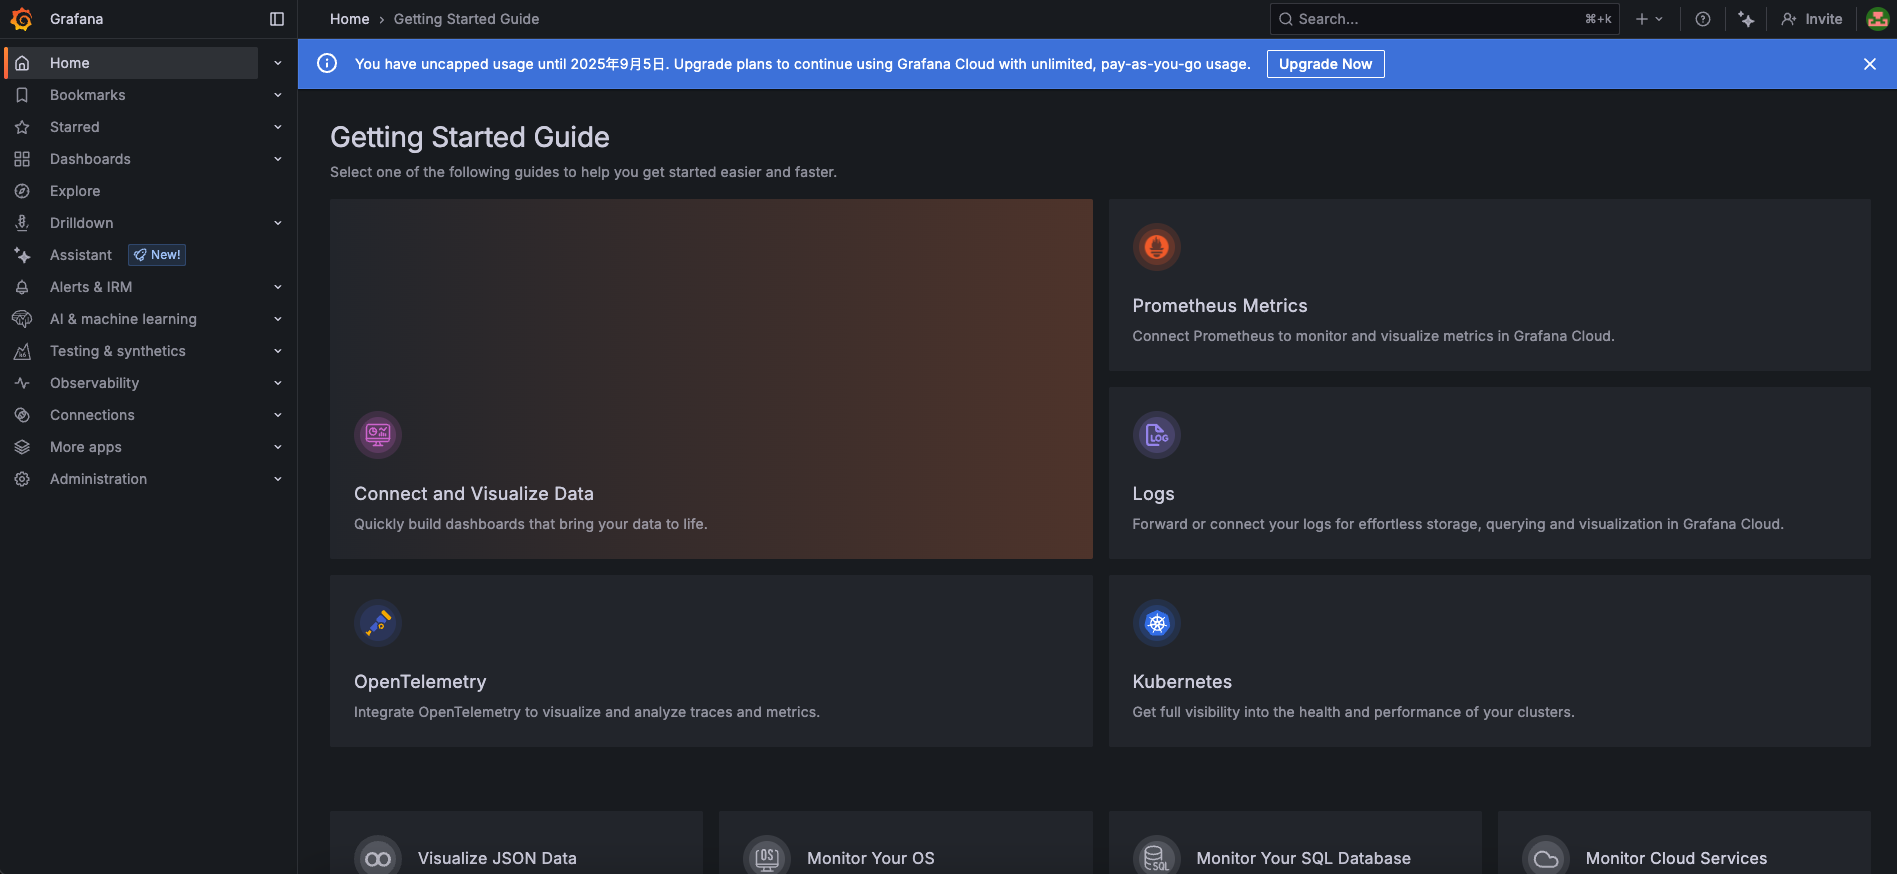The image size is (1897, 874).
Task: Click the Prometheus flame icon
Action: [x=1157, y=247]
